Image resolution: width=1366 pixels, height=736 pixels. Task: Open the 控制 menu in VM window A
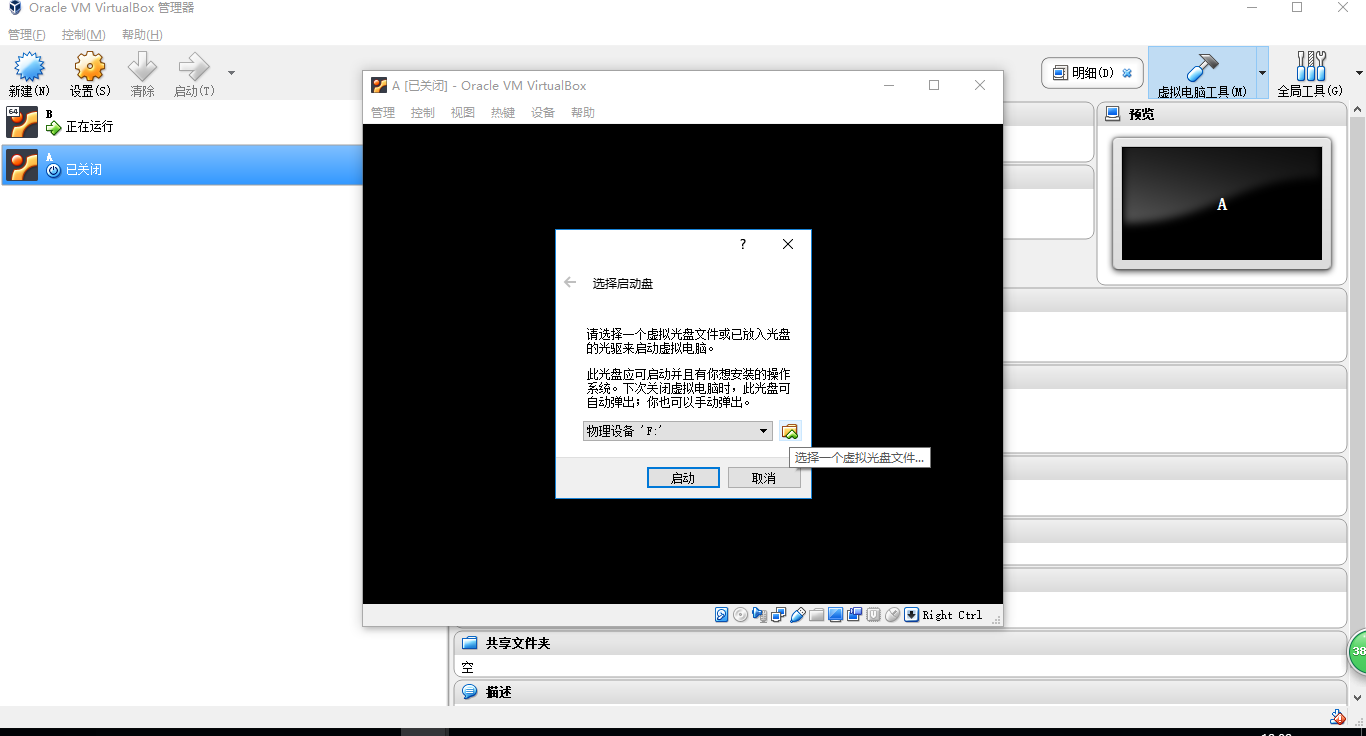pyautogui.click(x=423, y=113)
